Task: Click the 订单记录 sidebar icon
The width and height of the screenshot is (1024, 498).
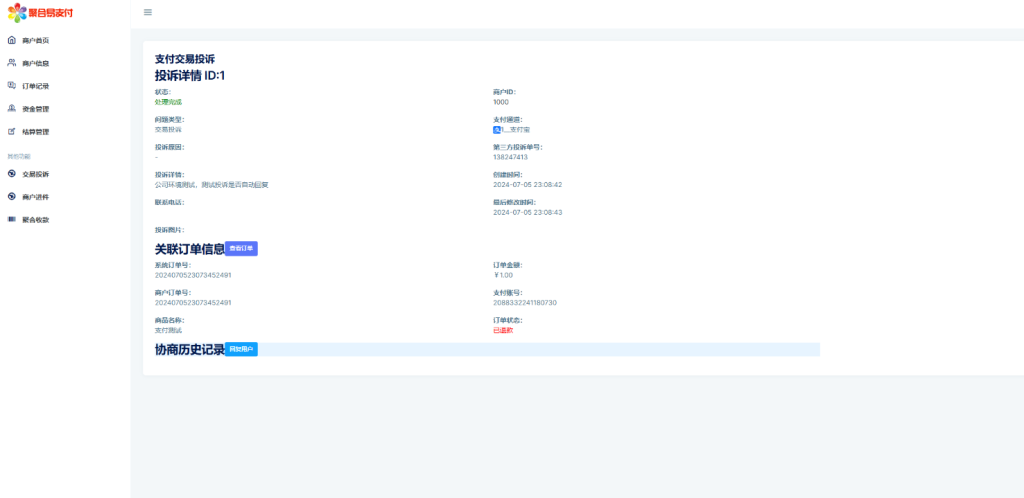Action: click(x=12, y=86)
